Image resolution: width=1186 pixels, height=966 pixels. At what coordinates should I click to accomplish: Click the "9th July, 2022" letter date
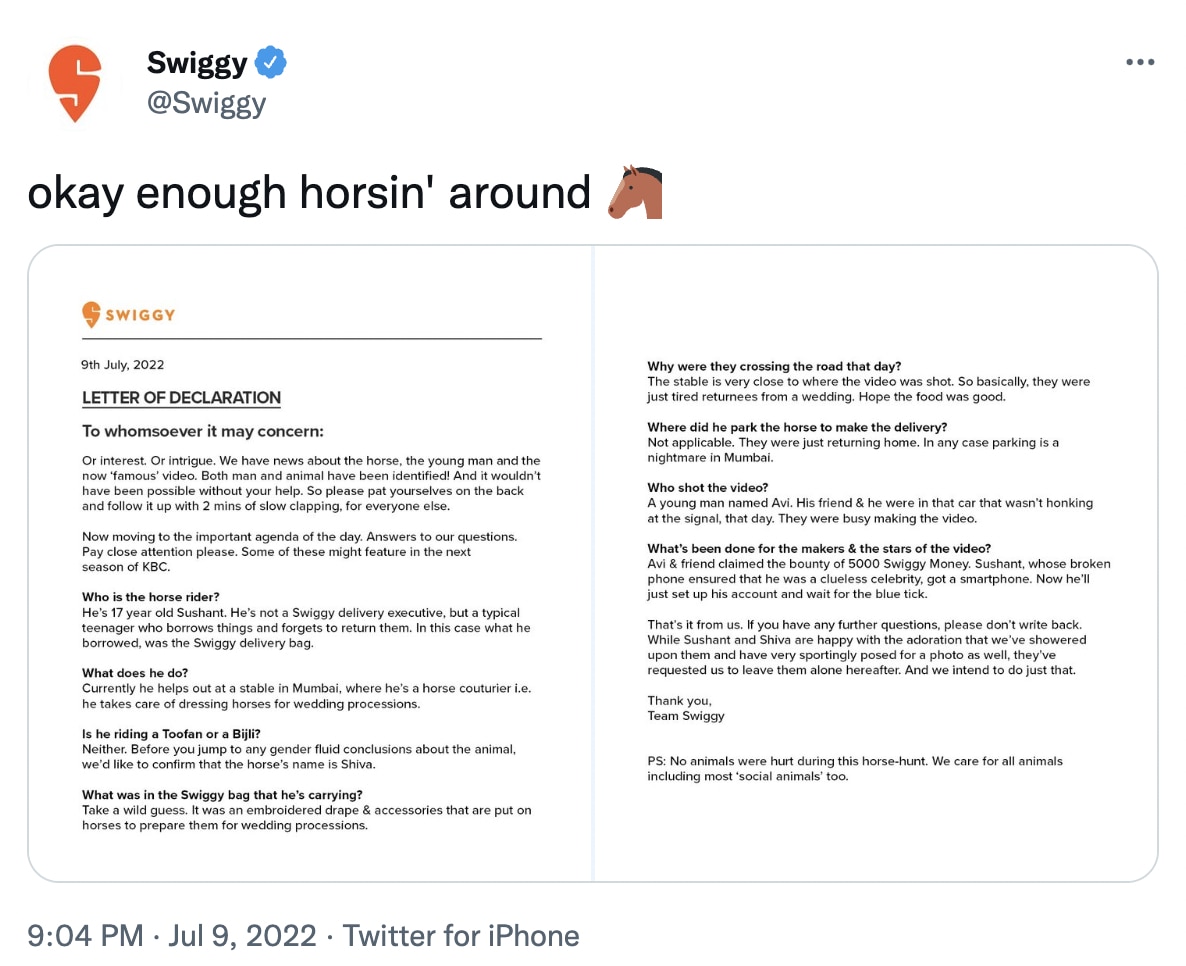click(x=123, y=365)
